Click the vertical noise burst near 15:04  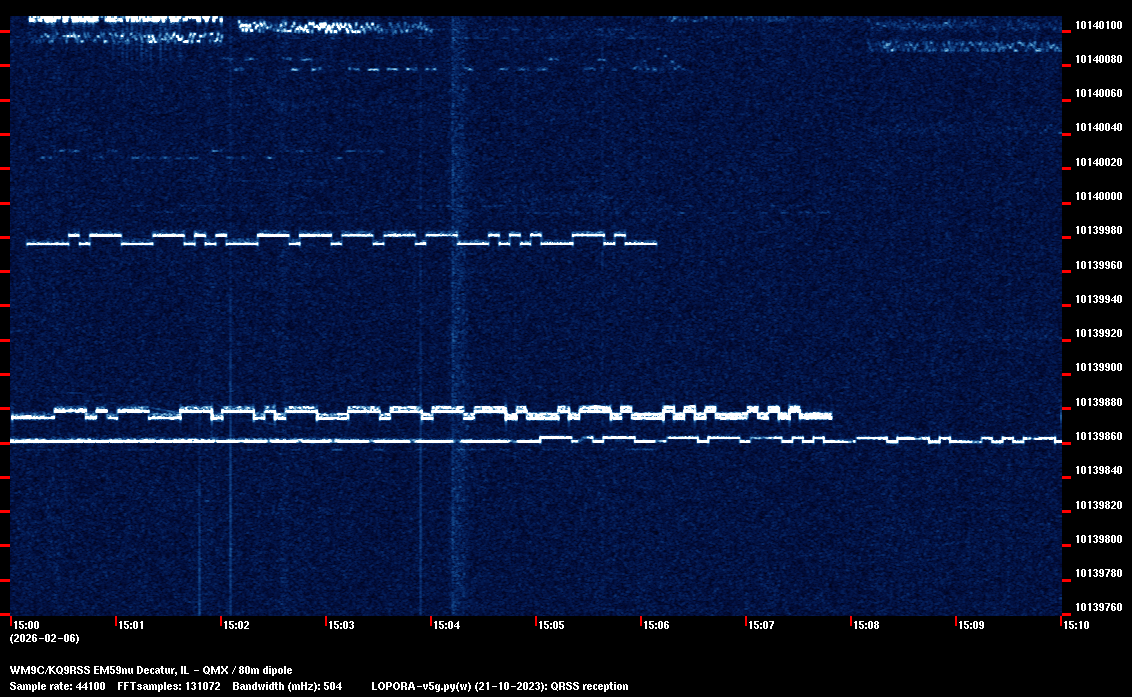(453, 300)
